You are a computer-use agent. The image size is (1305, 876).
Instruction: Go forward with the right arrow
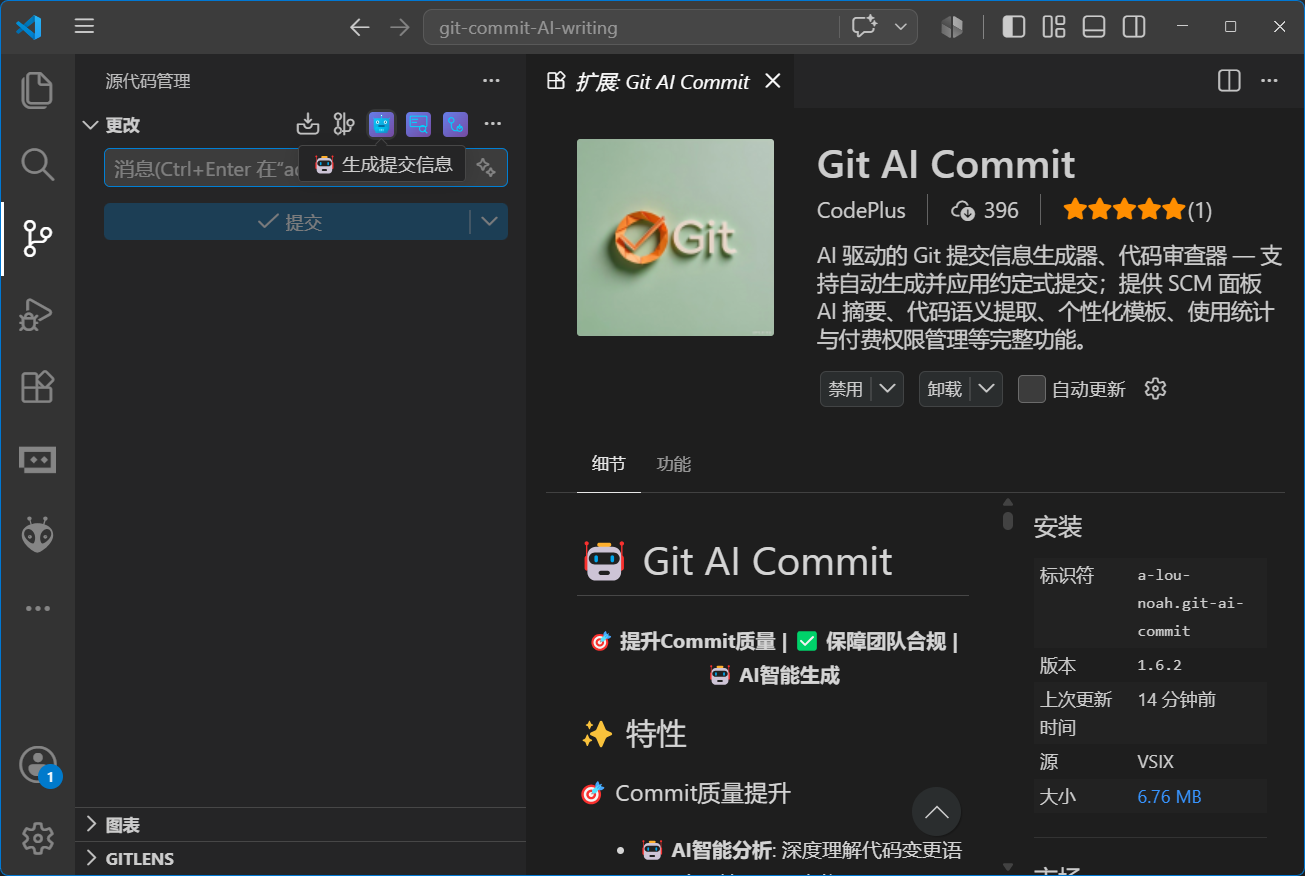(x=399, y=27)
